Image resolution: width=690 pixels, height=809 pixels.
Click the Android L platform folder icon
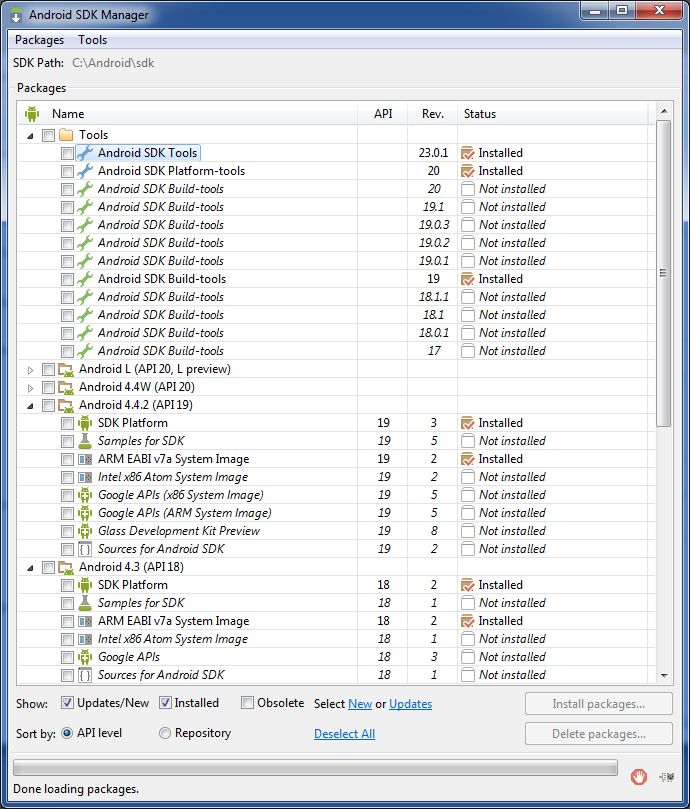pos(66,369)
